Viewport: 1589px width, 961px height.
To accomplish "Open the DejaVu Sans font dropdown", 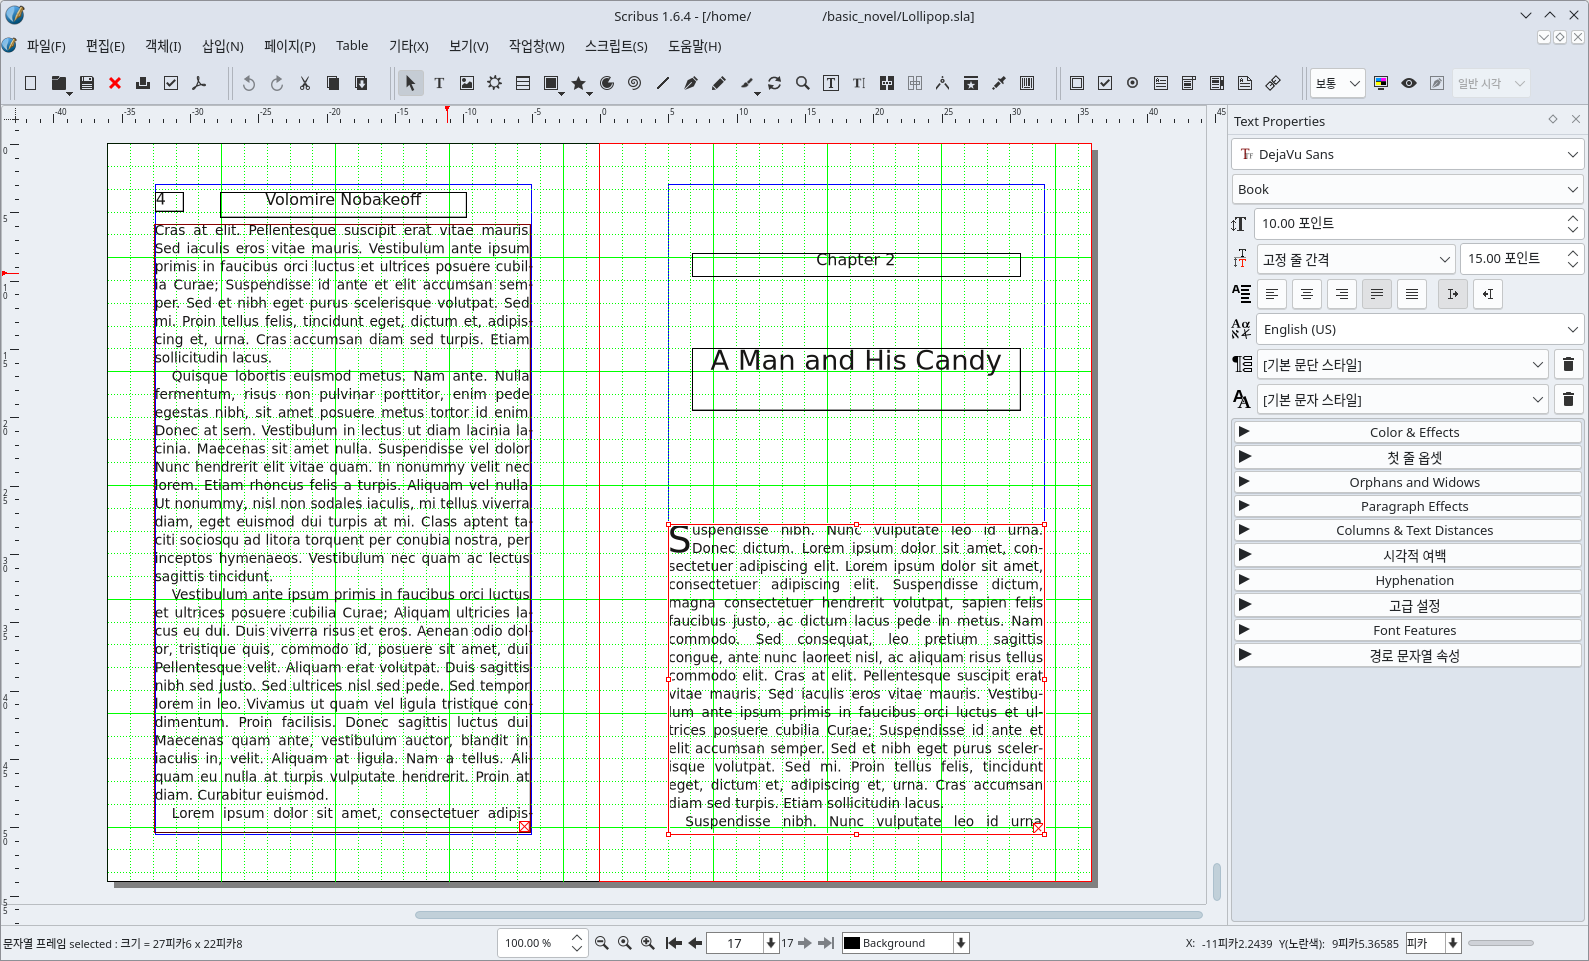I will [1407, 154].
